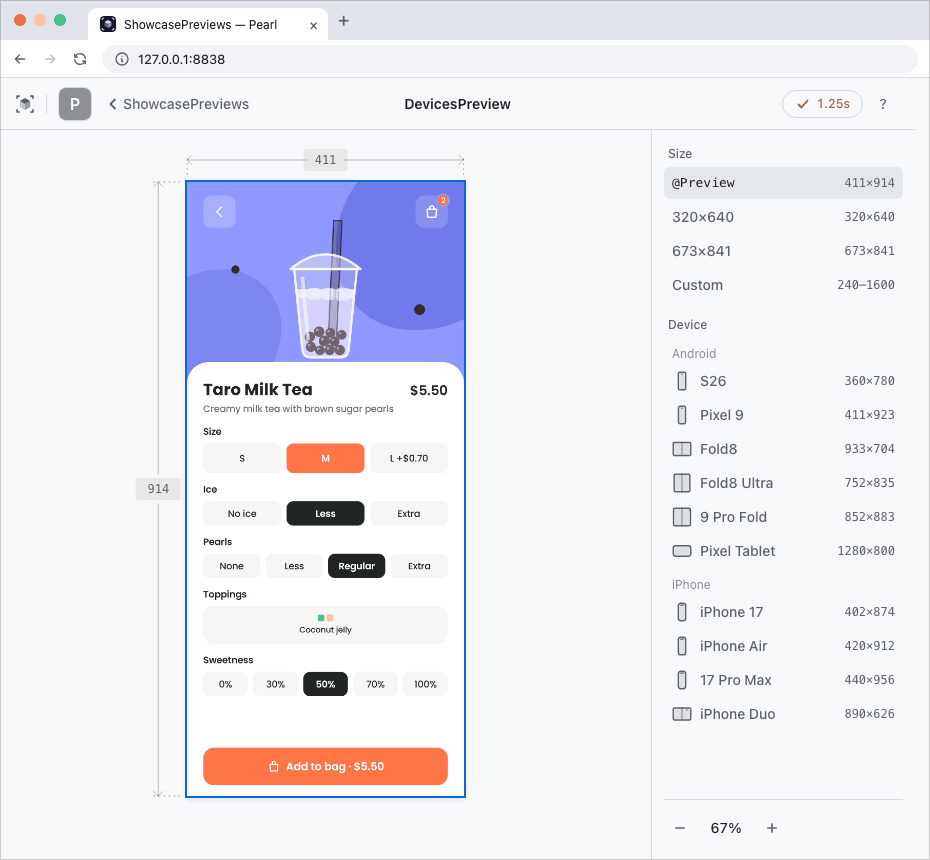
Task: Select the 320×640 size preset
Action: coord(783,217)
